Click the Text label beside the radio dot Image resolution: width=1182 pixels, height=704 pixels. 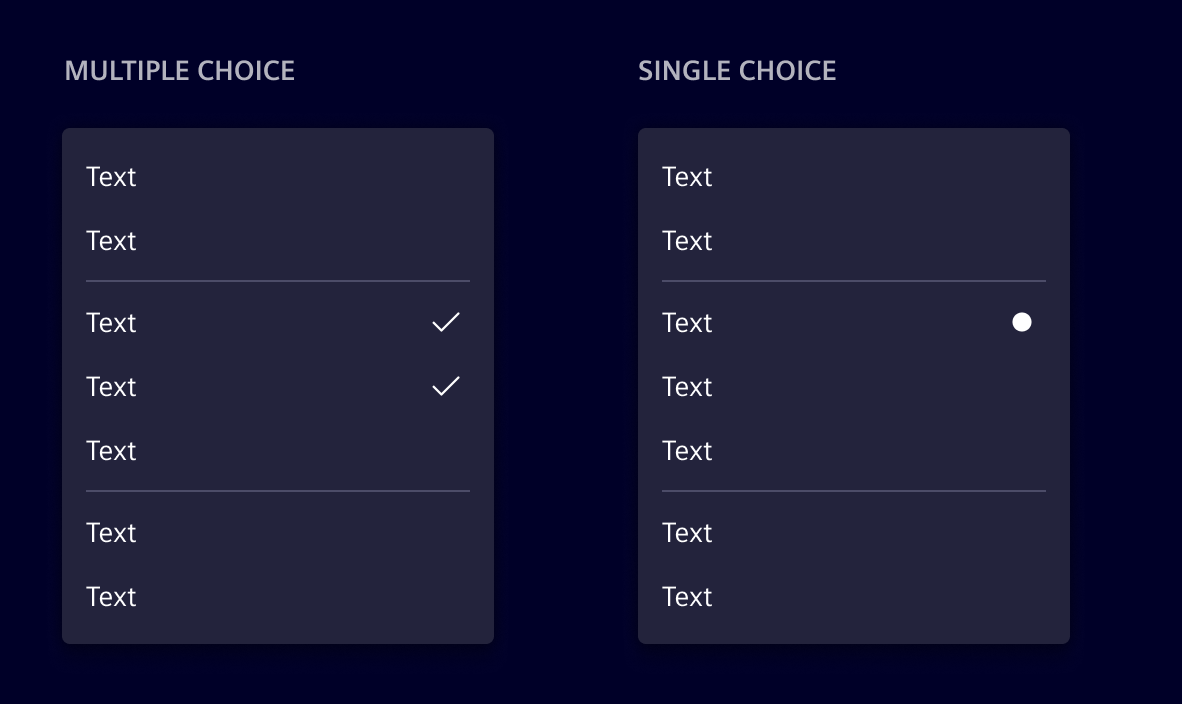point(687,323)
